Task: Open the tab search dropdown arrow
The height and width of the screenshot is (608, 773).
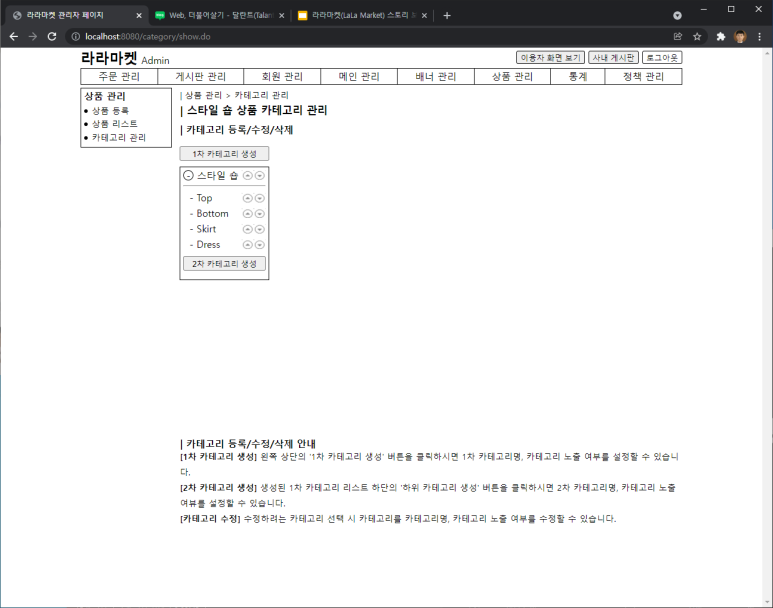Action: tap(678, 15)
